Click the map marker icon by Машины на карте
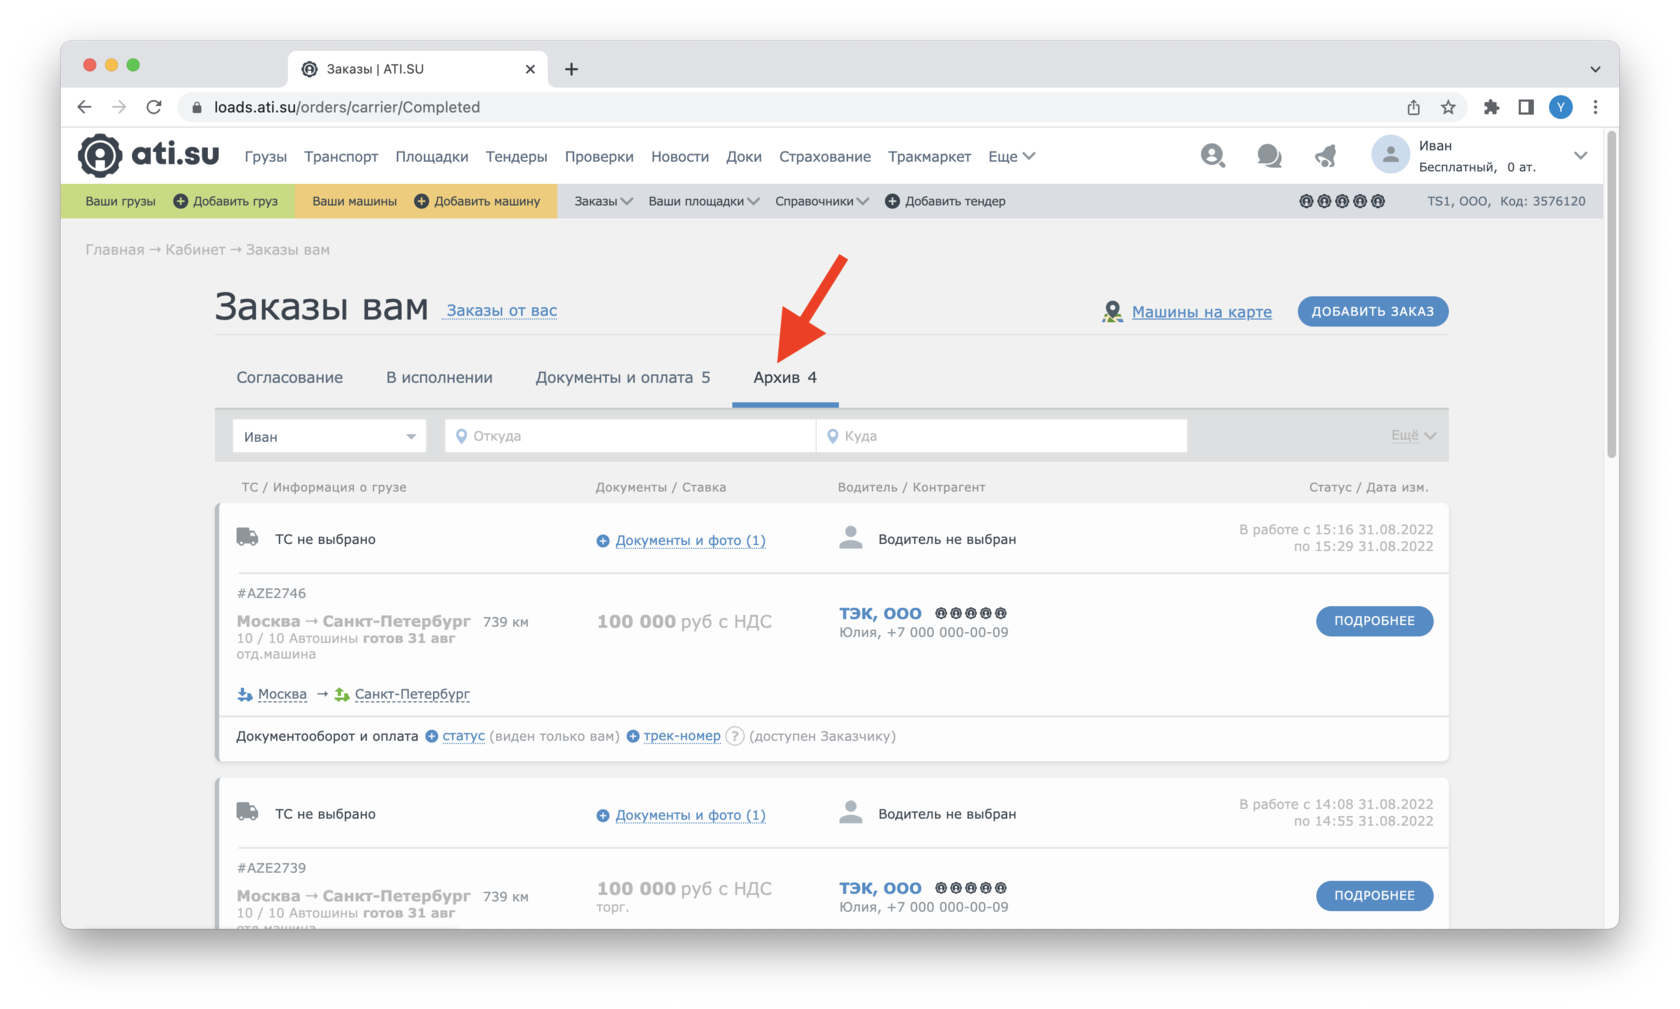1680x1009 pixels. [1112, 312]
